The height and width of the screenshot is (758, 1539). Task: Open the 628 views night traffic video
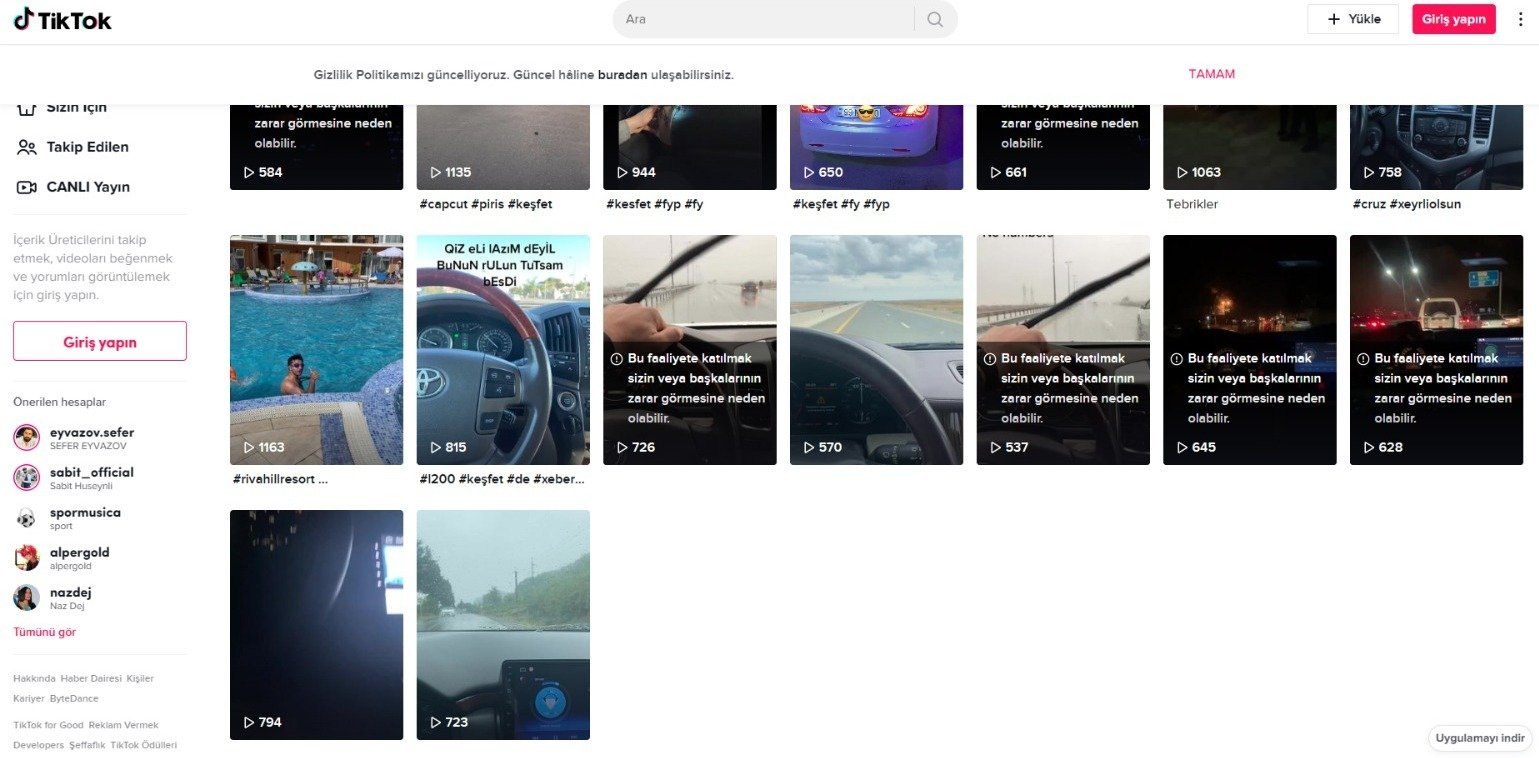[1436, 350]
